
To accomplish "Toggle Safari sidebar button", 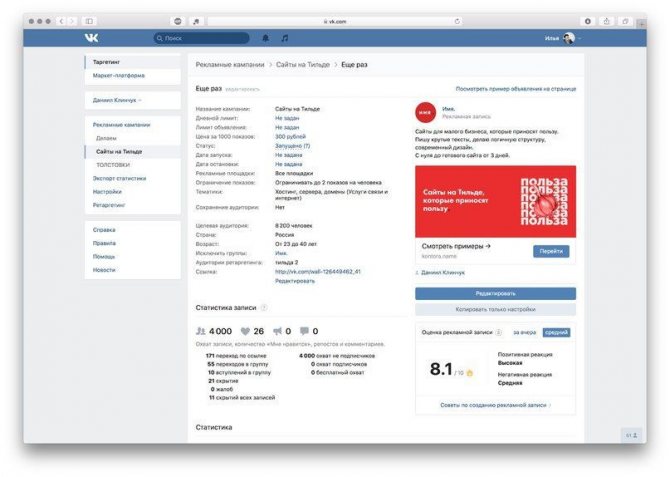I will click(x=89, y=21).
